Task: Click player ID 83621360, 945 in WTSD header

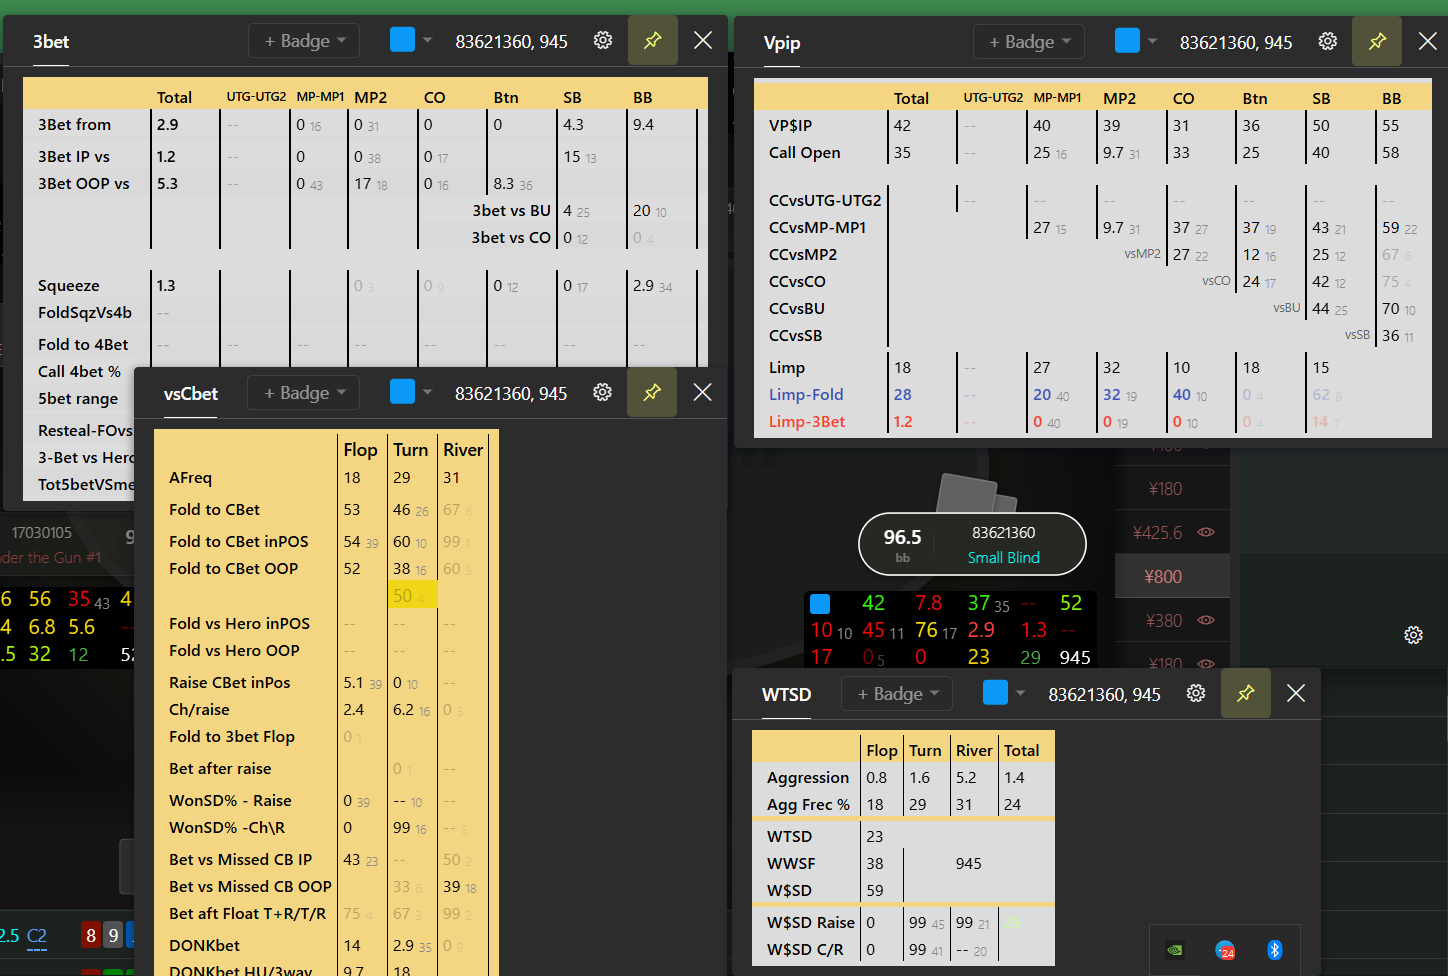Action: (x=1104, y=694)
